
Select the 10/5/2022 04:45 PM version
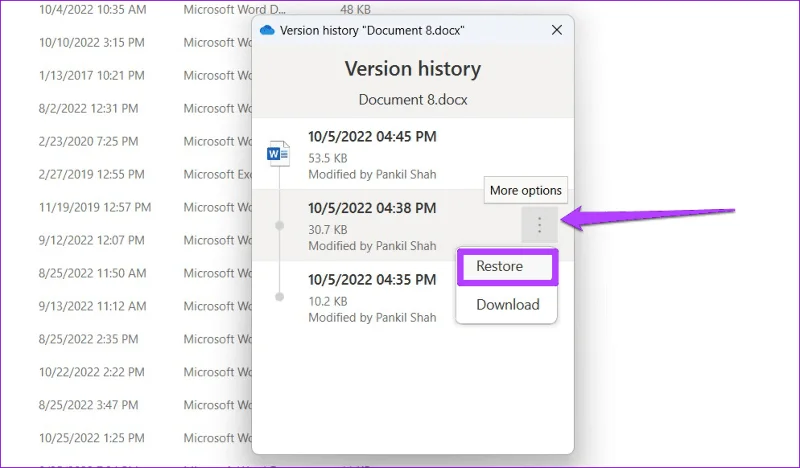413,154
